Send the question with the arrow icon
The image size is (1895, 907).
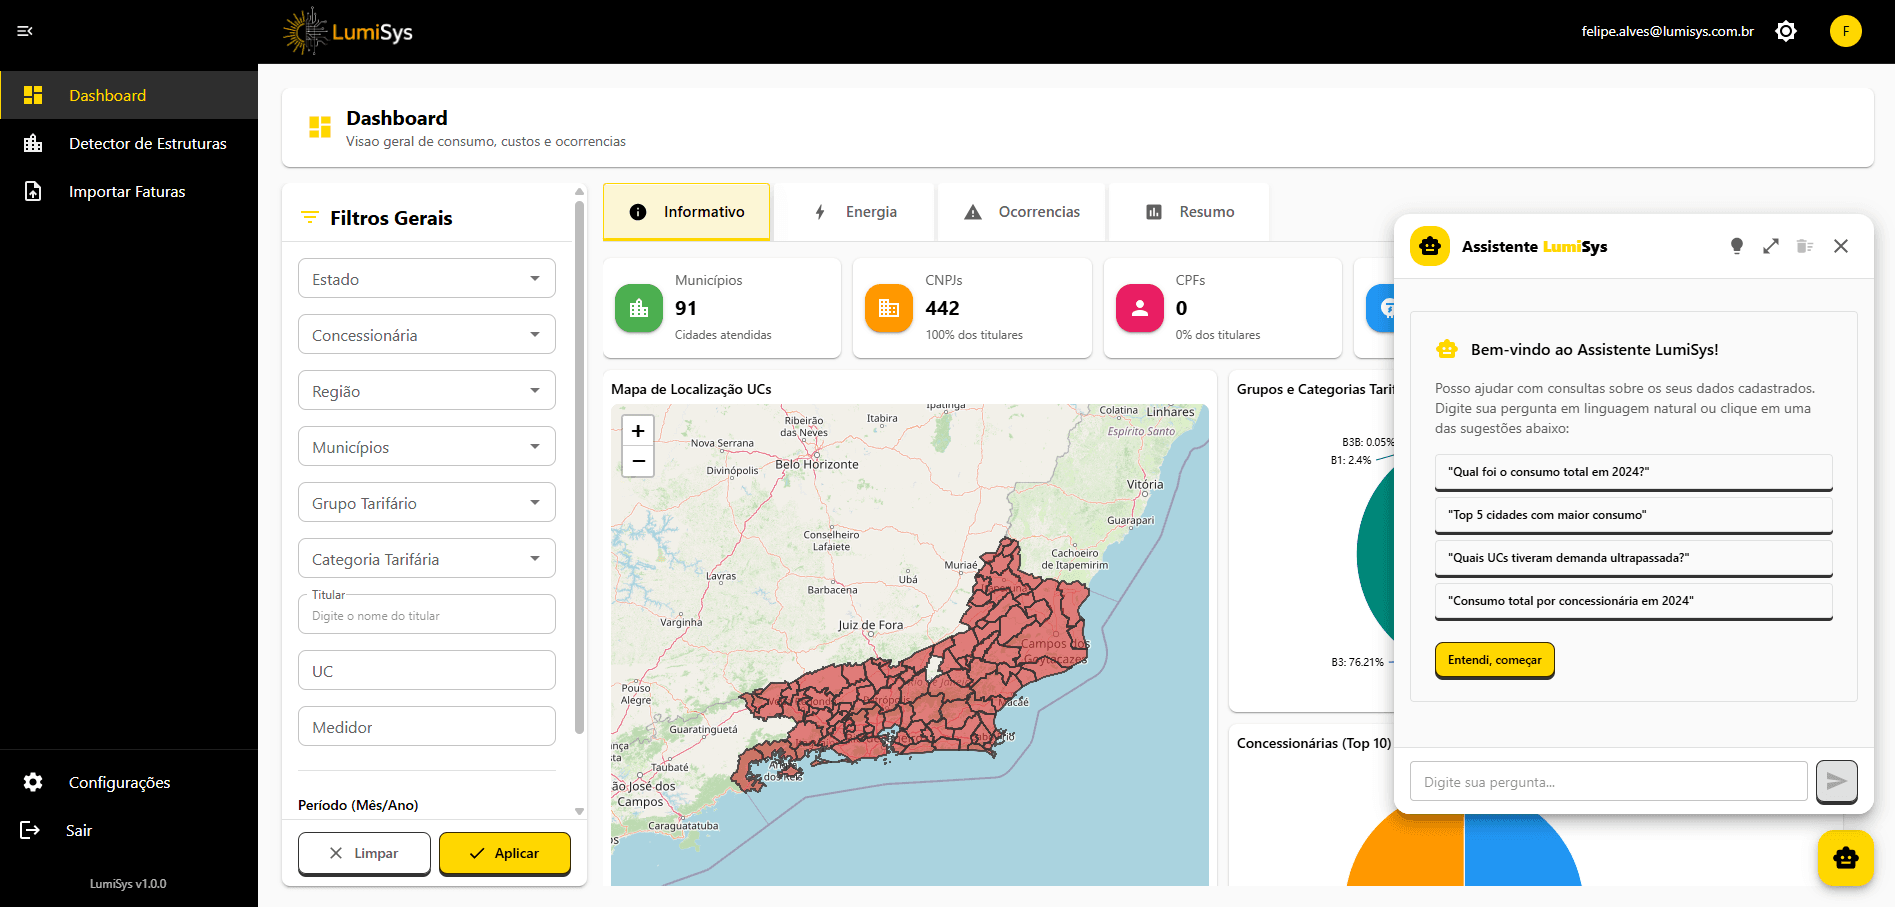(x=1836, y=781)
